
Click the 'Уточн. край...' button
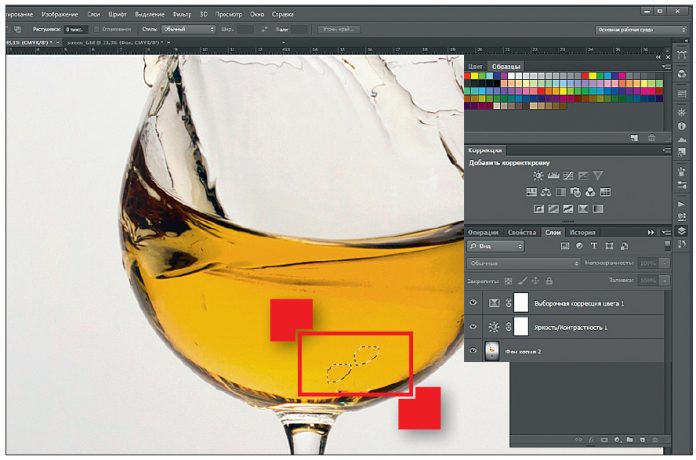pos(338,29)
